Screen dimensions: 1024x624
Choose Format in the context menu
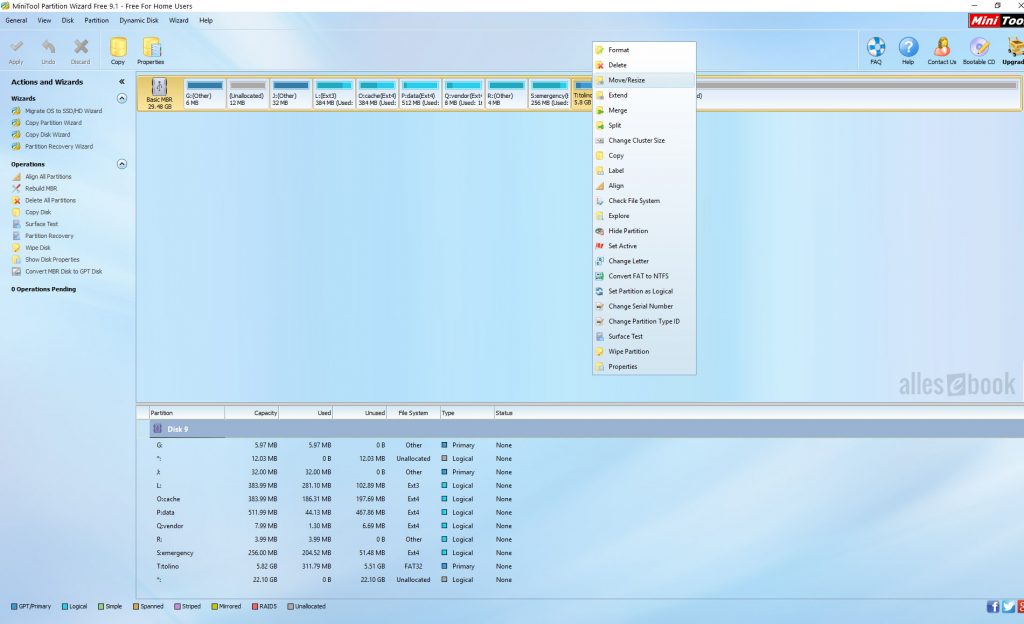point(644,50)
